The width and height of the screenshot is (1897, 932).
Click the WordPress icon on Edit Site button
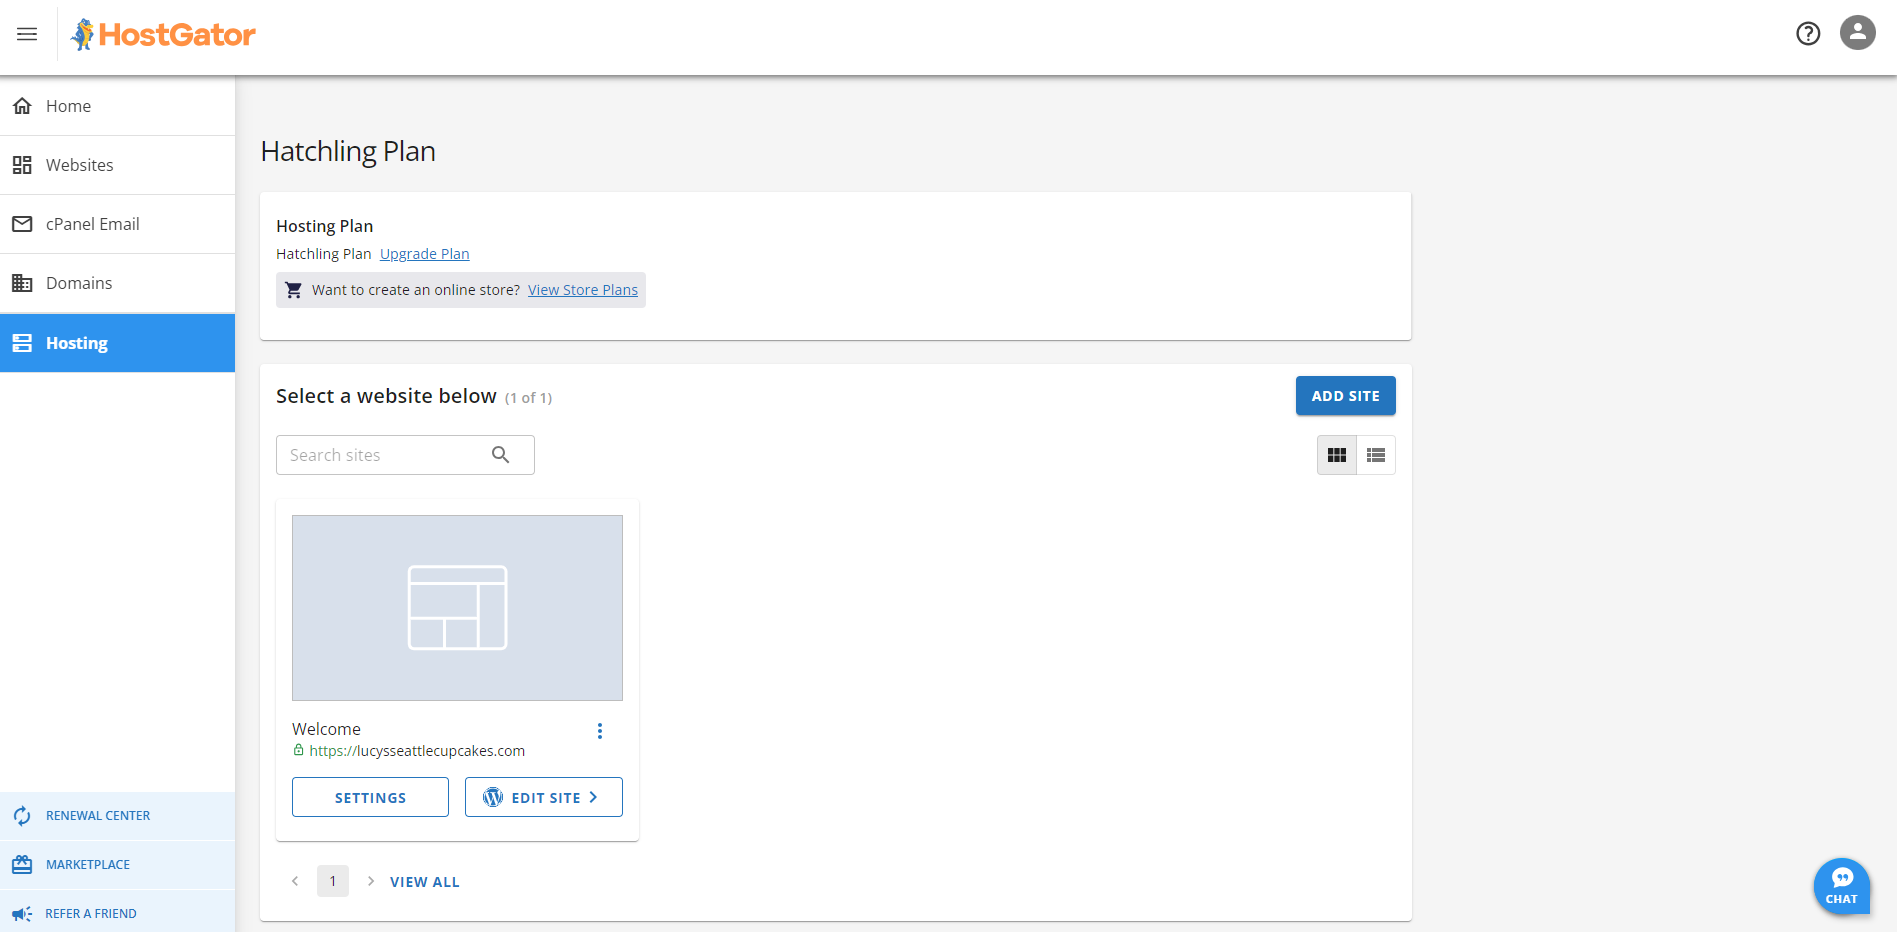tap(492, 797)
